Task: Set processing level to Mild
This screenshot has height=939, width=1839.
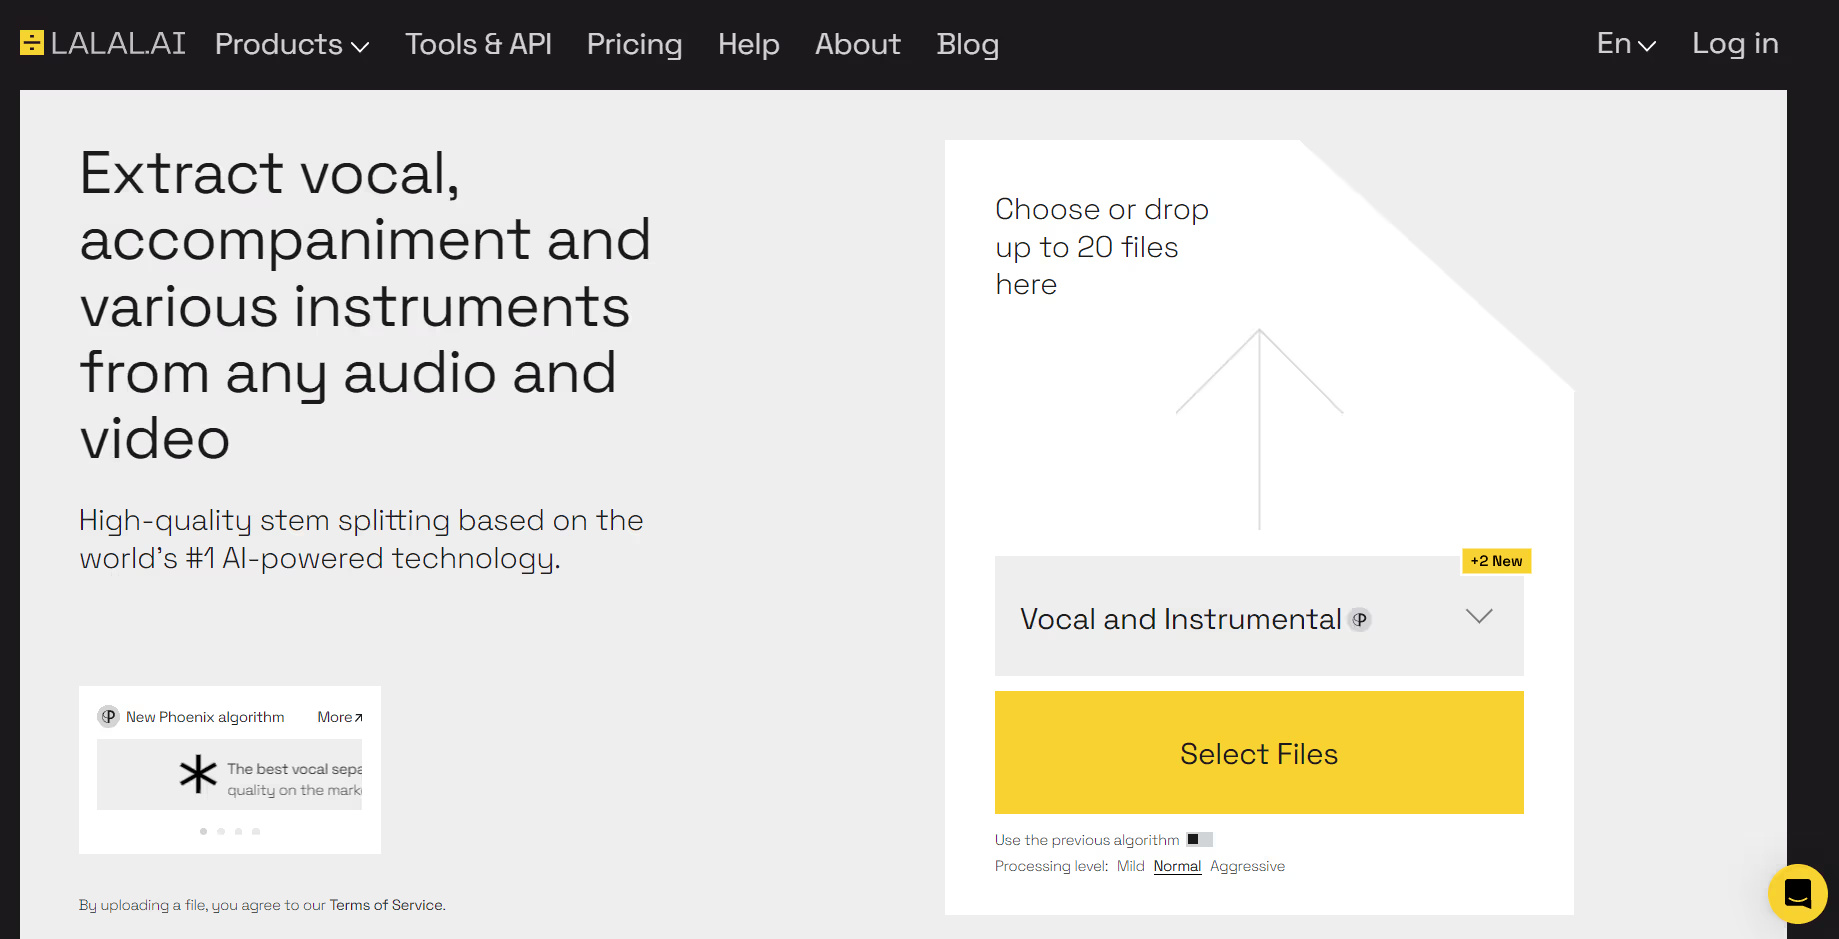Action: pyautogui.click(x=1130, y=866)
